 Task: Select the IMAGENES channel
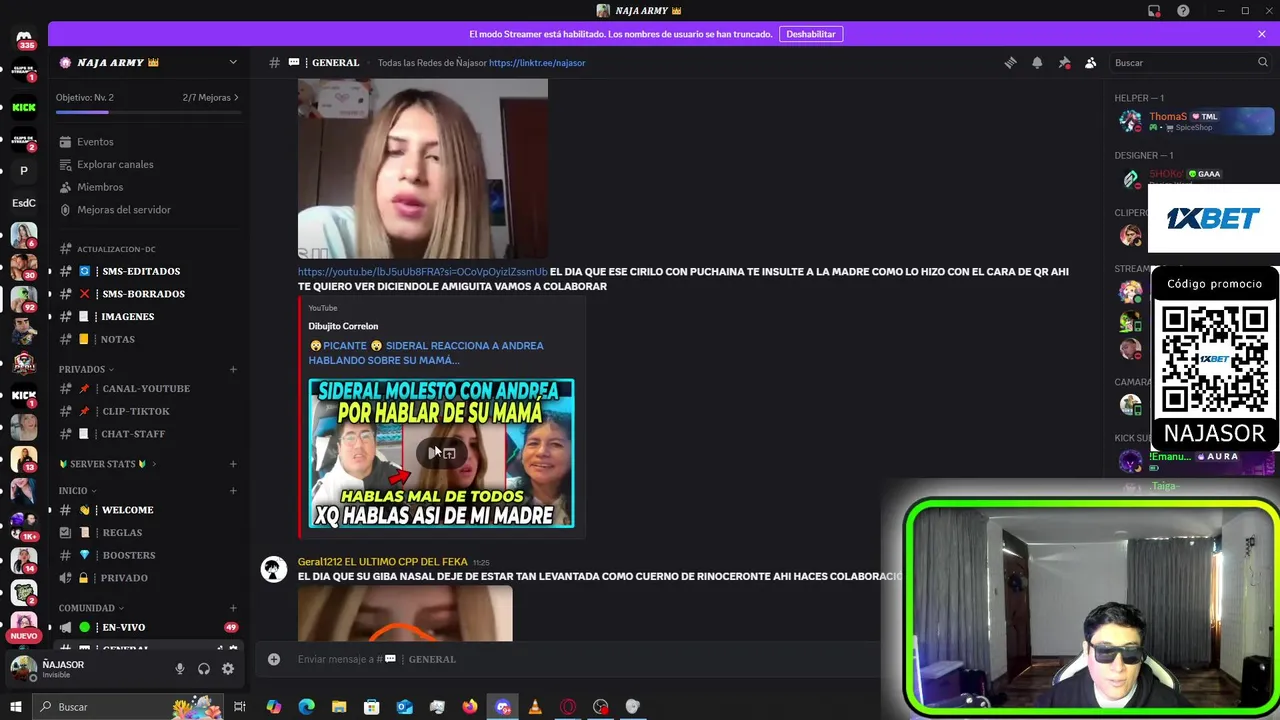(x=149, y=316)
